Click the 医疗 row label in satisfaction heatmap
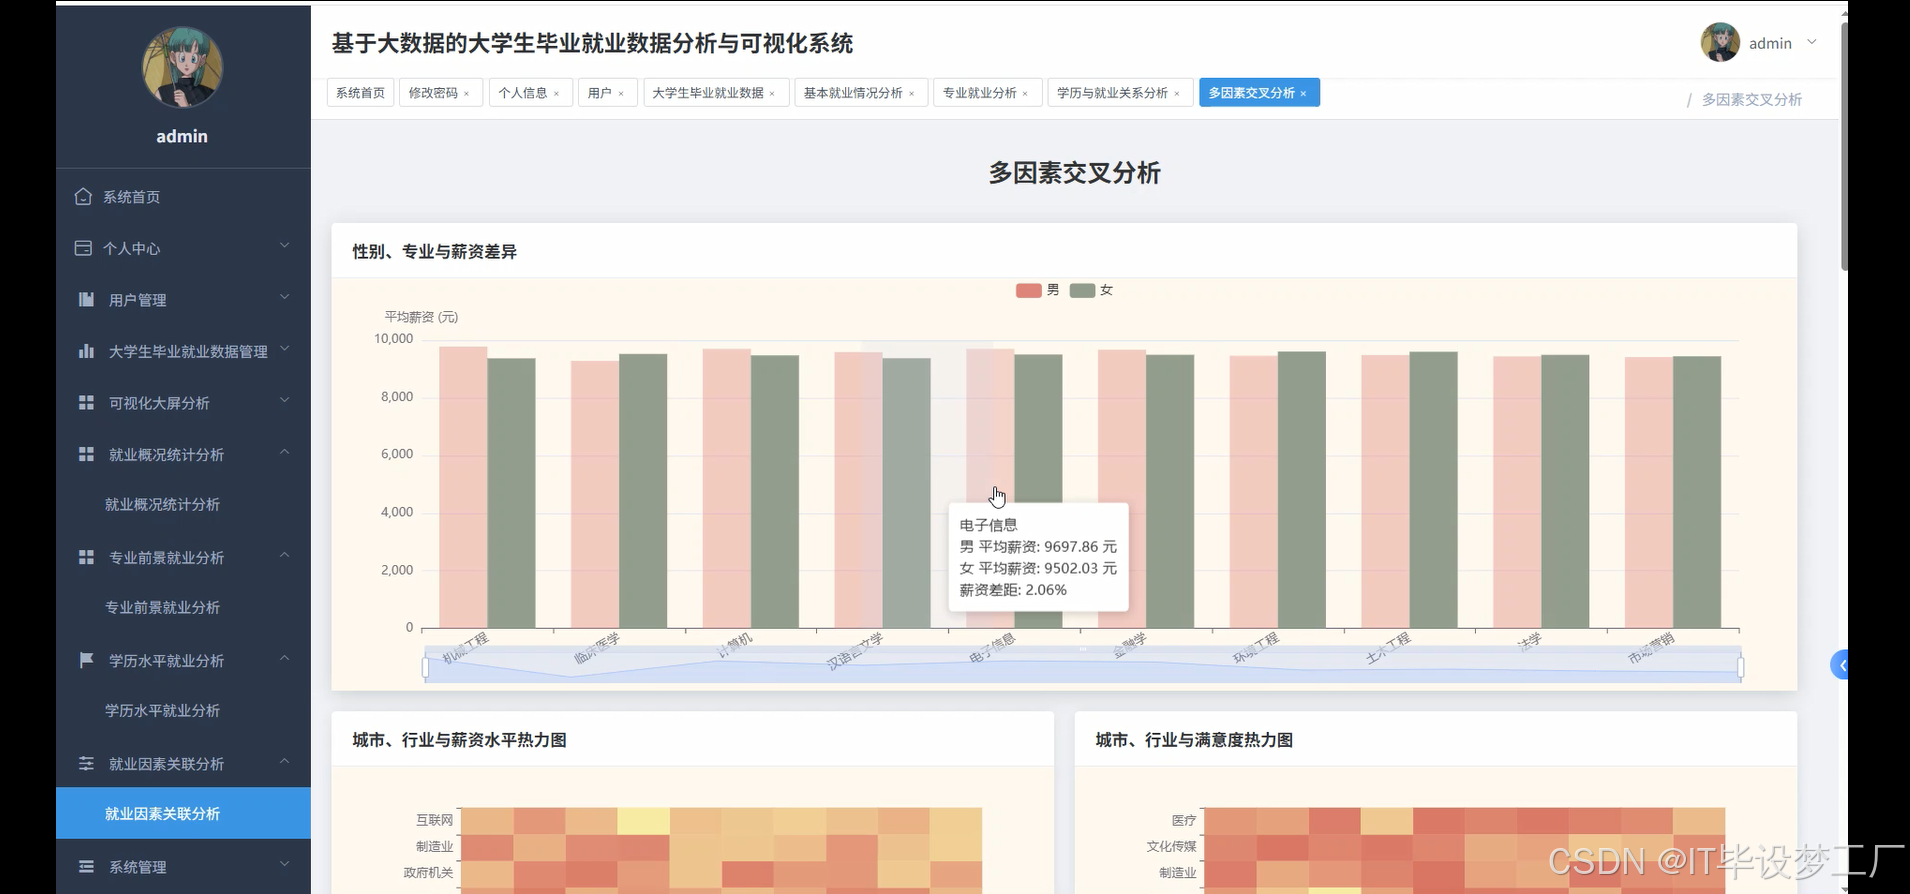1910x894 pixels. [x=1184, y=820]
